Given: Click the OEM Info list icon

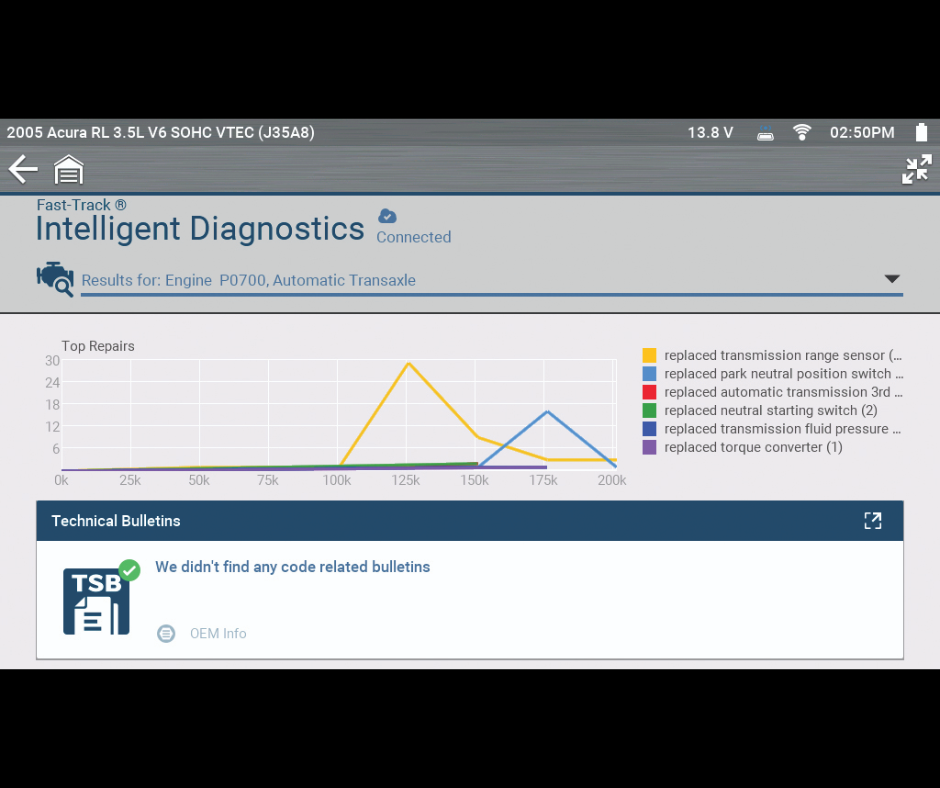Looking at the screenshot, I should pyautogui.click(x=166, y=633).
